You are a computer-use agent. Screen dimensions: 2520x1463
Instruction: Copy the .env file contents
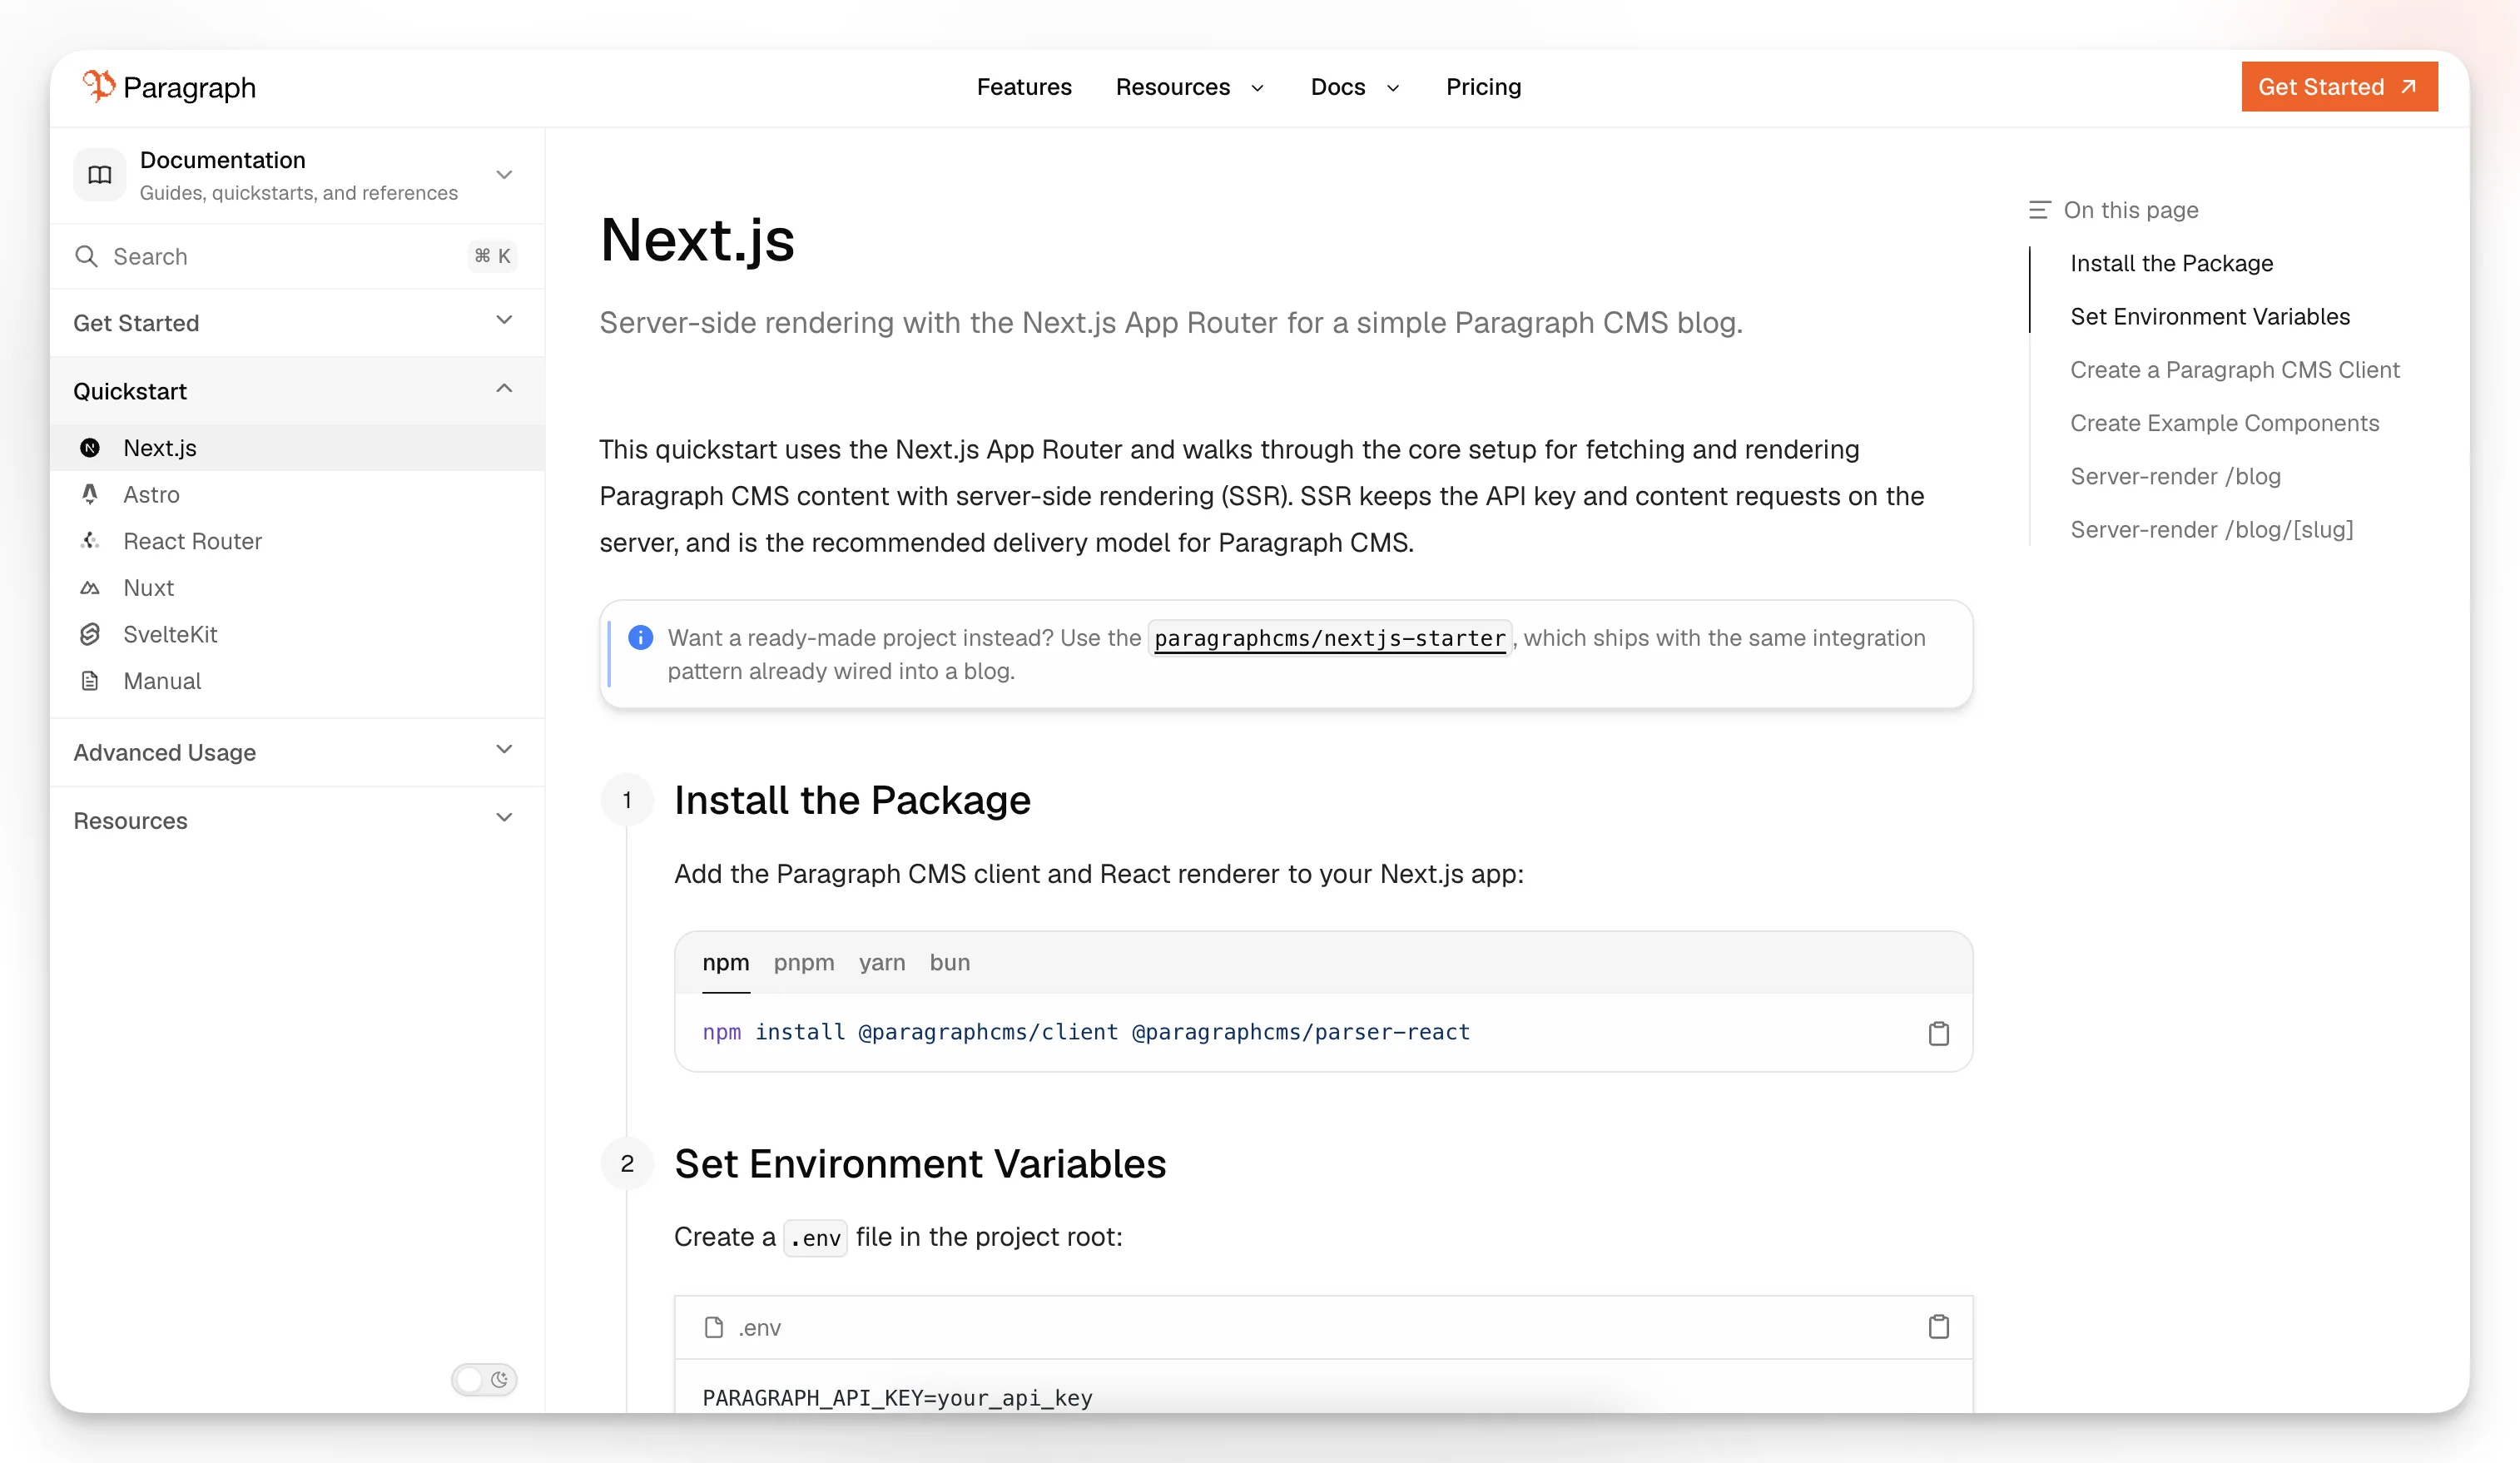1938,1326
